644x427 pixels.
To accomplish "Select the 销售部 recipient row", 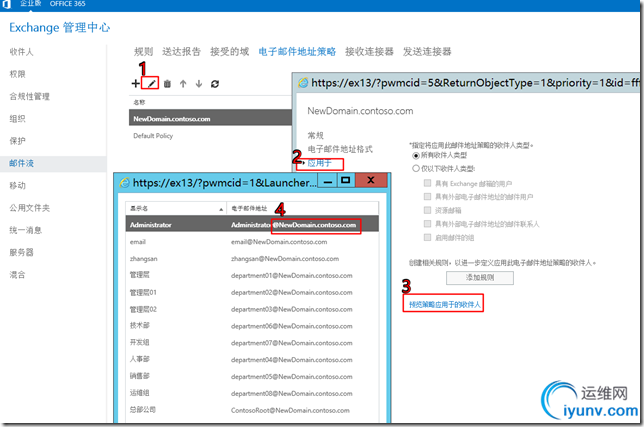I will pos(252,376).
